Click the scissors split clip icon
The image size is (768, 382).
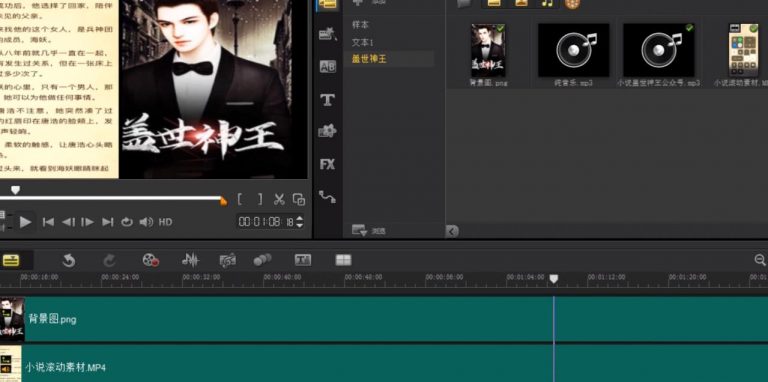tap(279, 199)
